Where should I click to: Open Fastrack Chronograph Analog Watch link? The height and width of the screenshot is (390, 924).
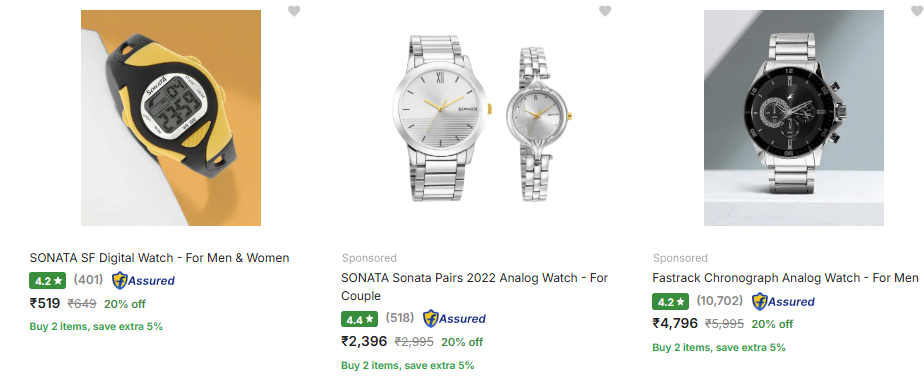[x=786, y=277]
